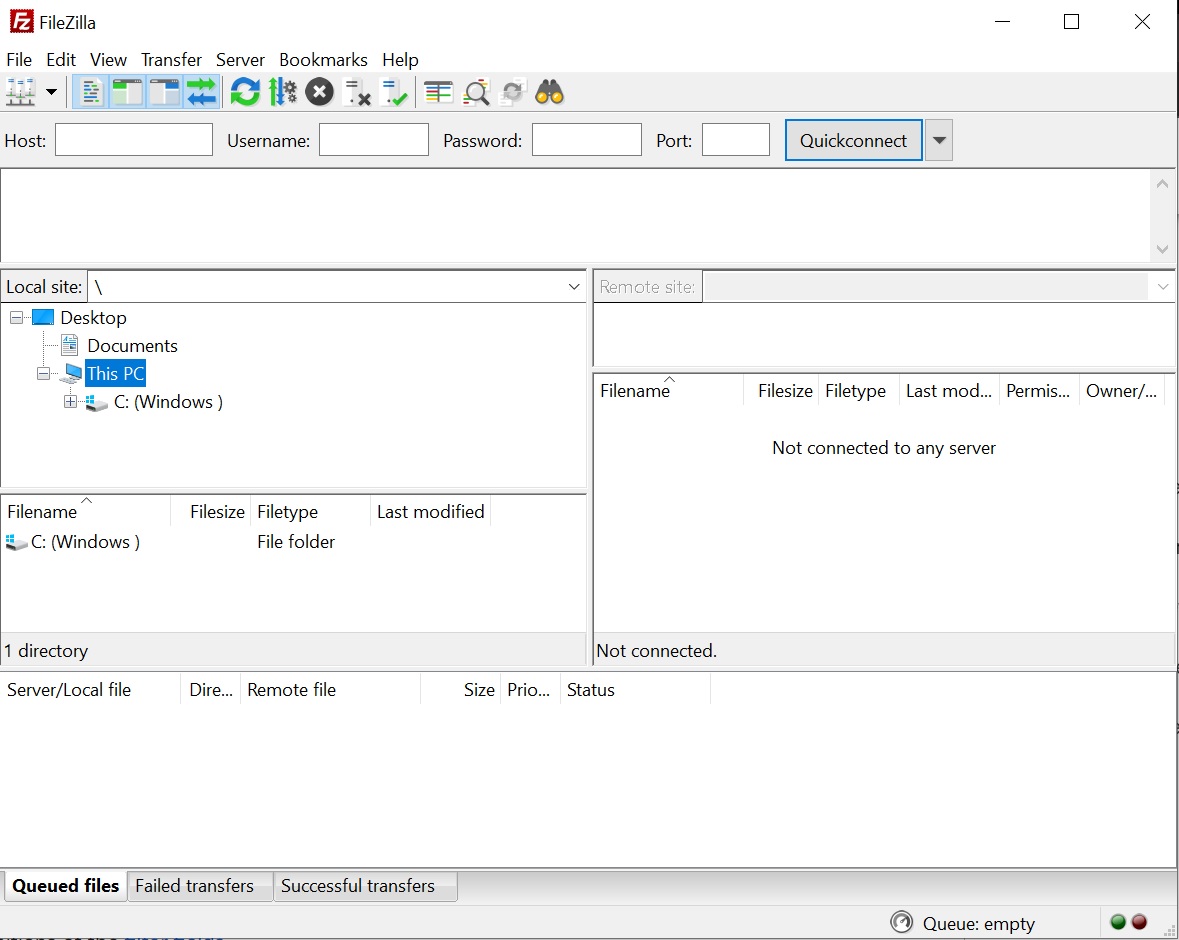The width and height of the screenshot is (1179, 940).
Task: Open the Transfer menu
Action: click(x=171, y=59)
